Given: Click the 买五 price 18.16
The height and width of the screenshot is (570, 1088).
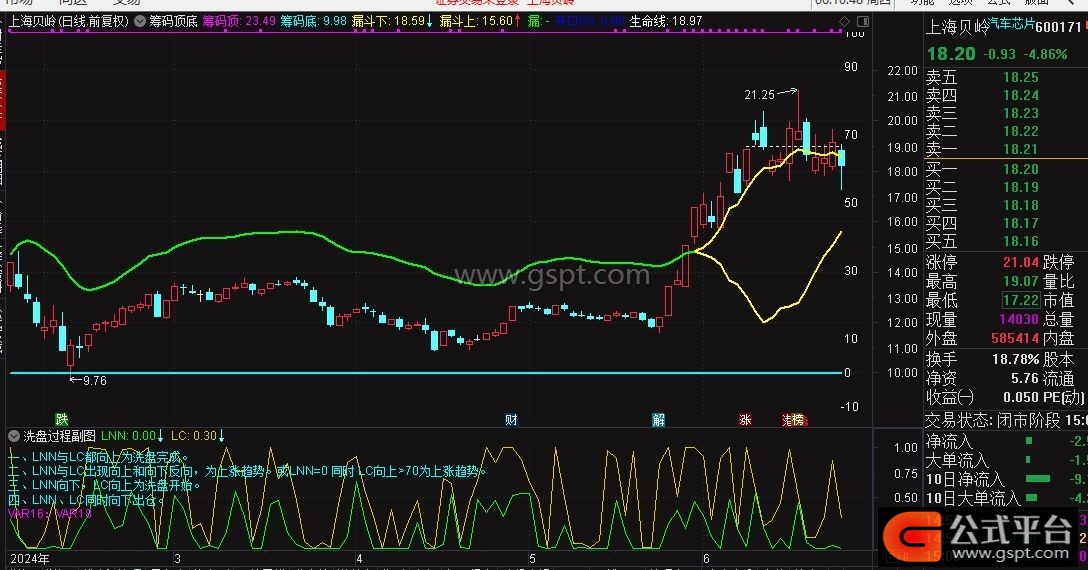Looking at the screenshot, I should point(1021,242).
